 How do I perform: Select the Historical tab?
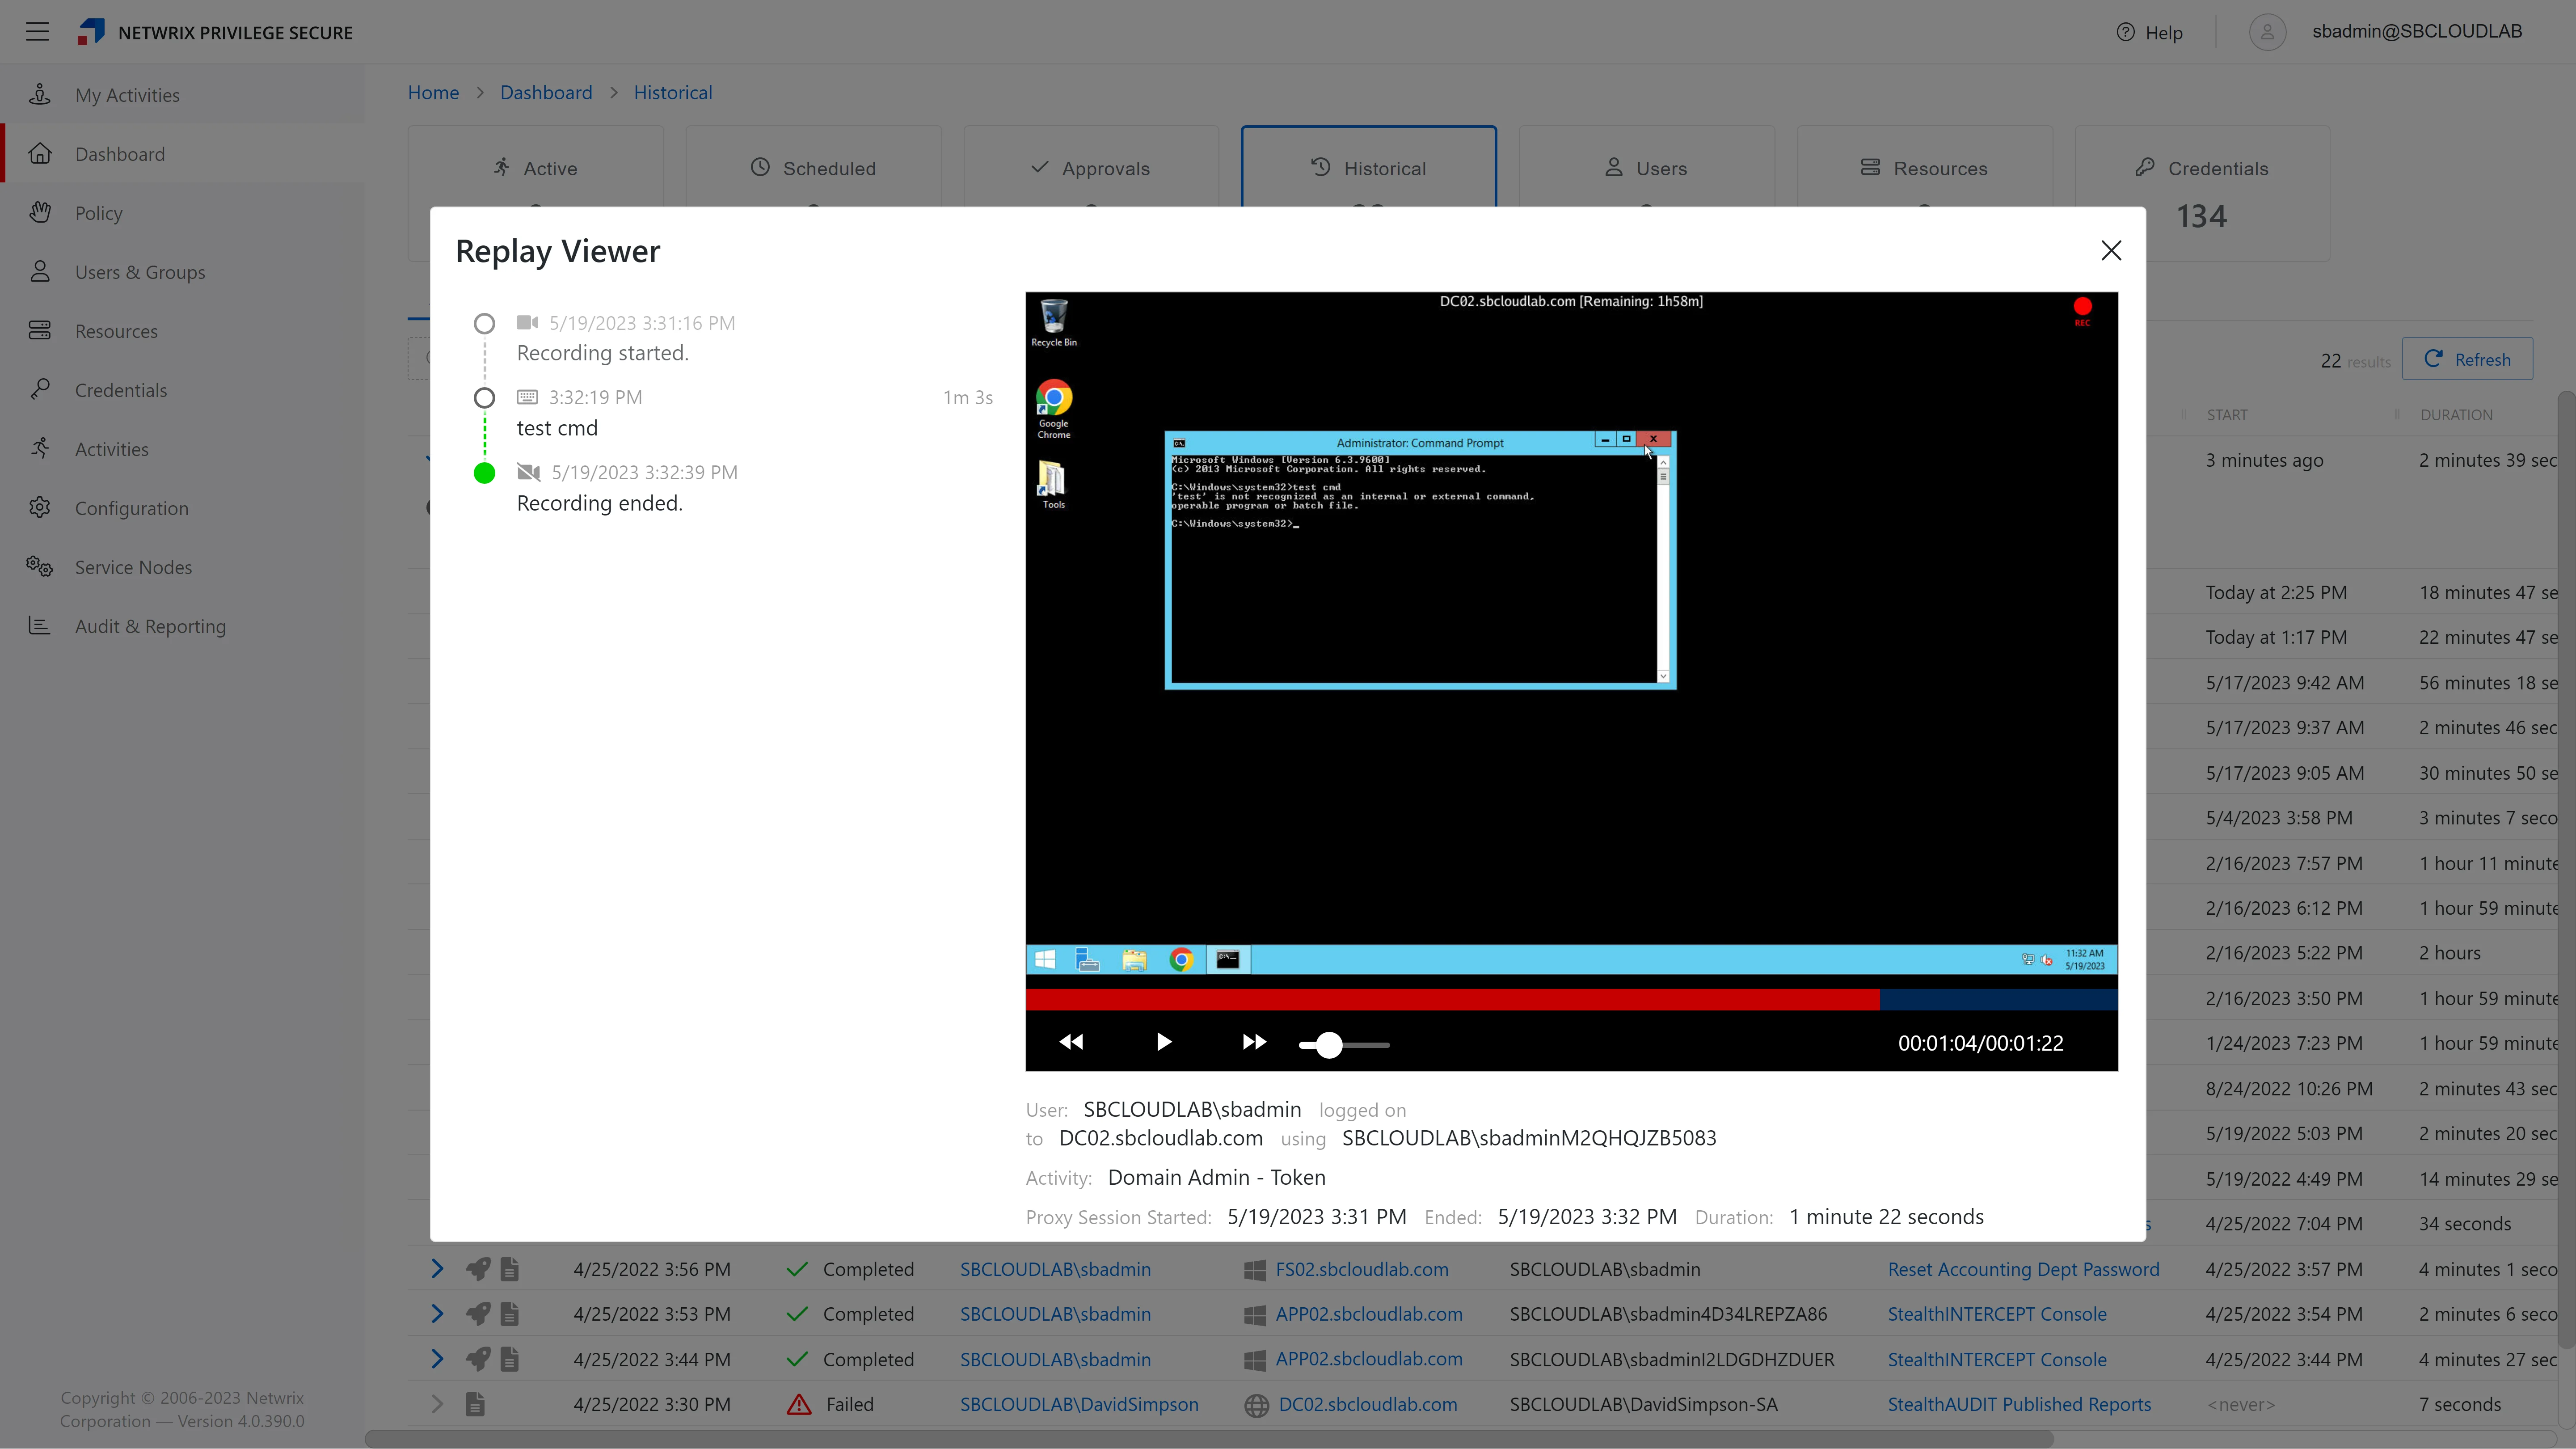(1369, 168)
